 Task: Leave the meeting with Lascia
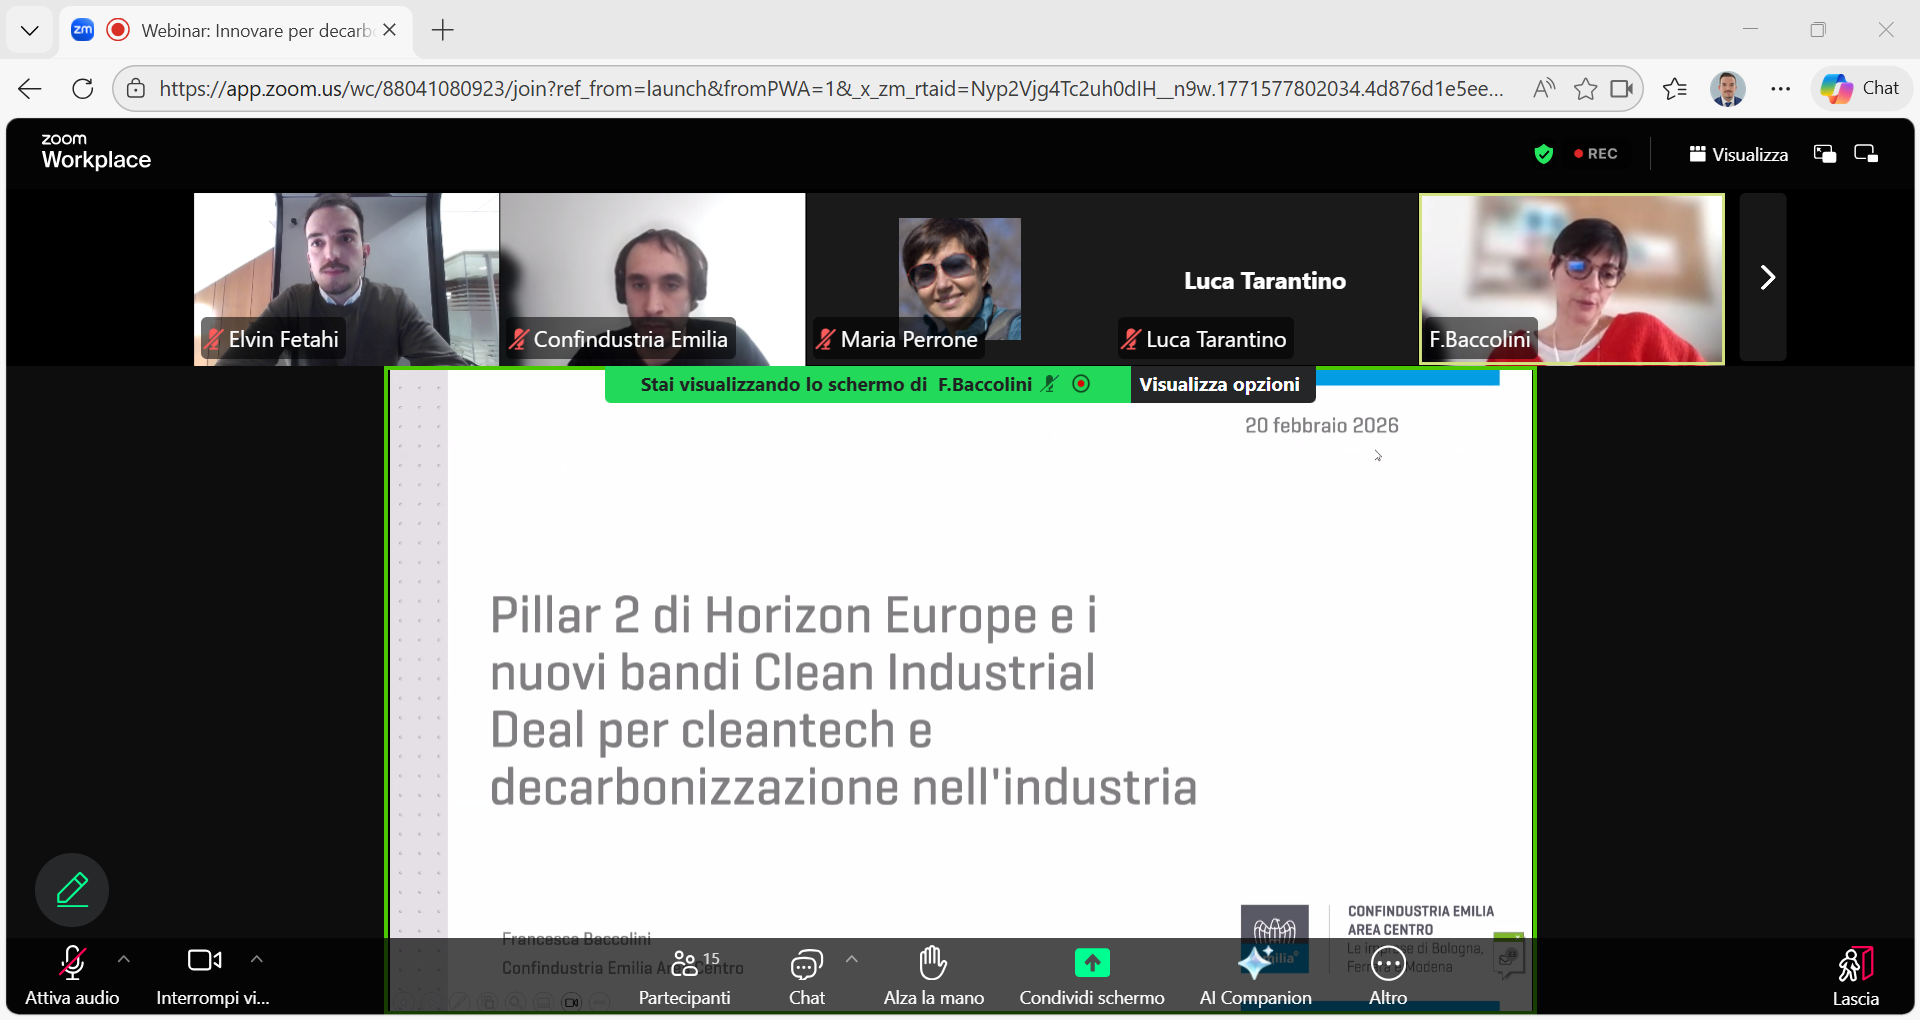1855,976
